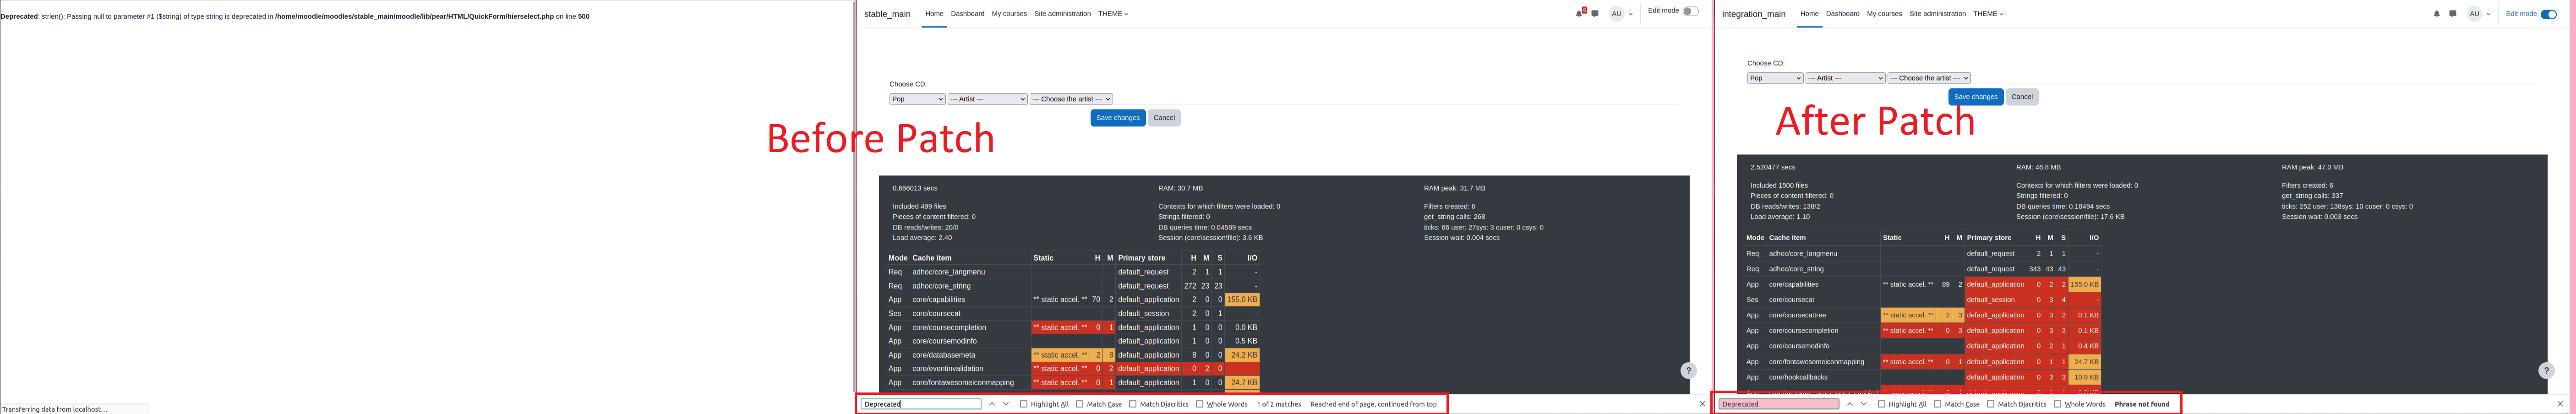Check Match Case in stable_main find bar
The image size is (2576, 414).
[1080, 404]
